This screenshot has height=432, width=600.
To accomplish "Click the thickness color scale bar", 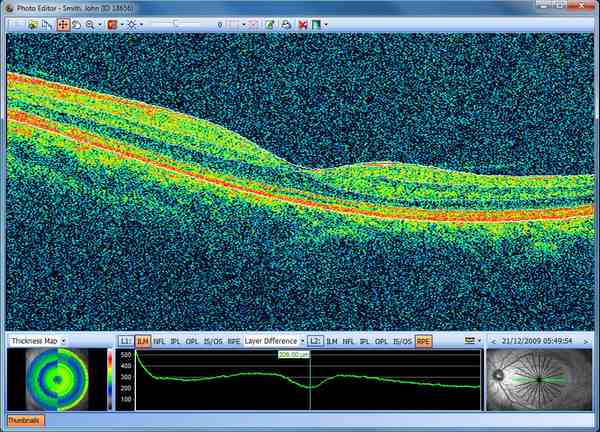I will [x=110, y=379].
